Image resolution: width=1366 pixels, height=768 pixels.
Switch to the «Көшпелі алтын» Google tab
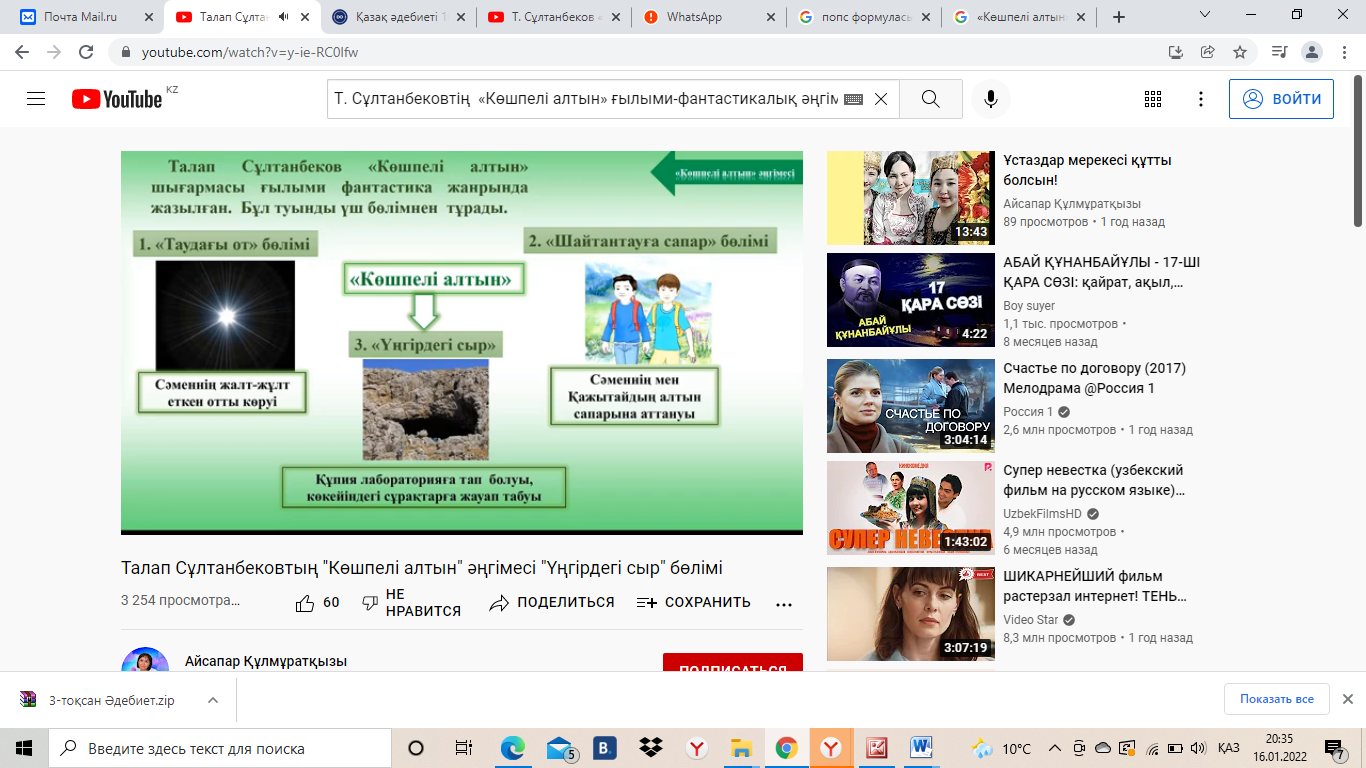(1016, 17)
